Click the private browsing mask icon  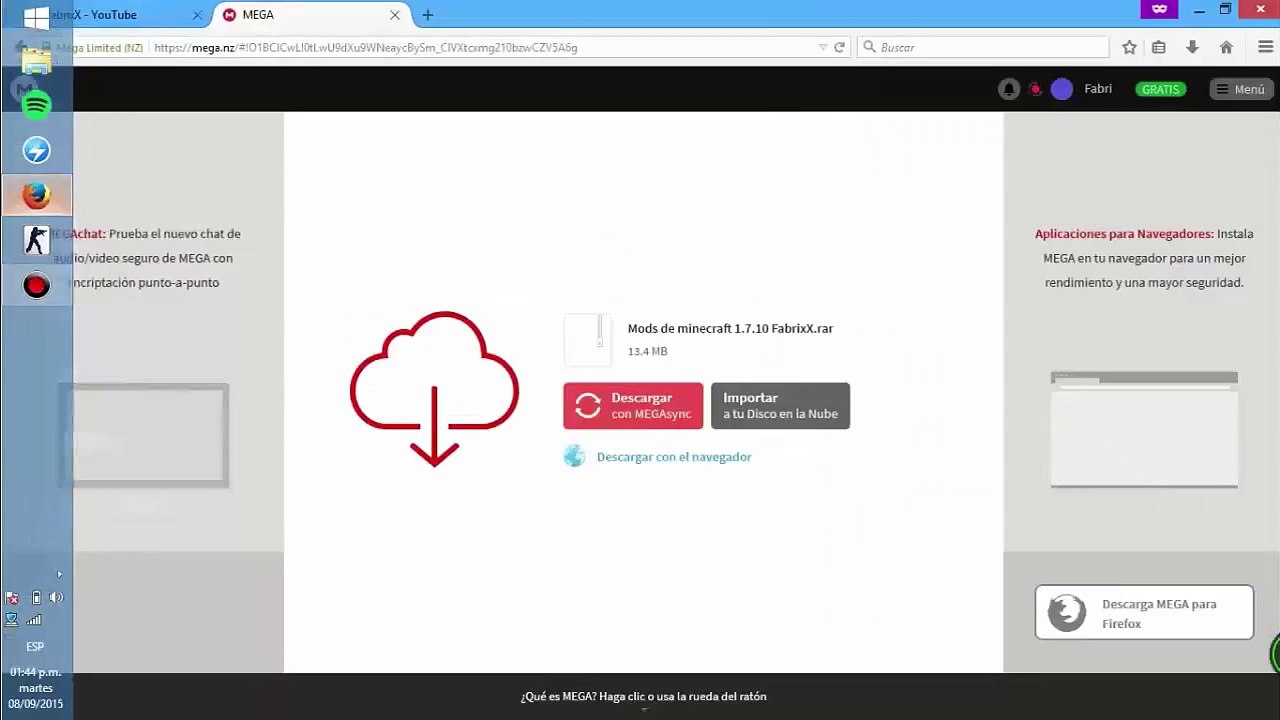(1159, 9)
